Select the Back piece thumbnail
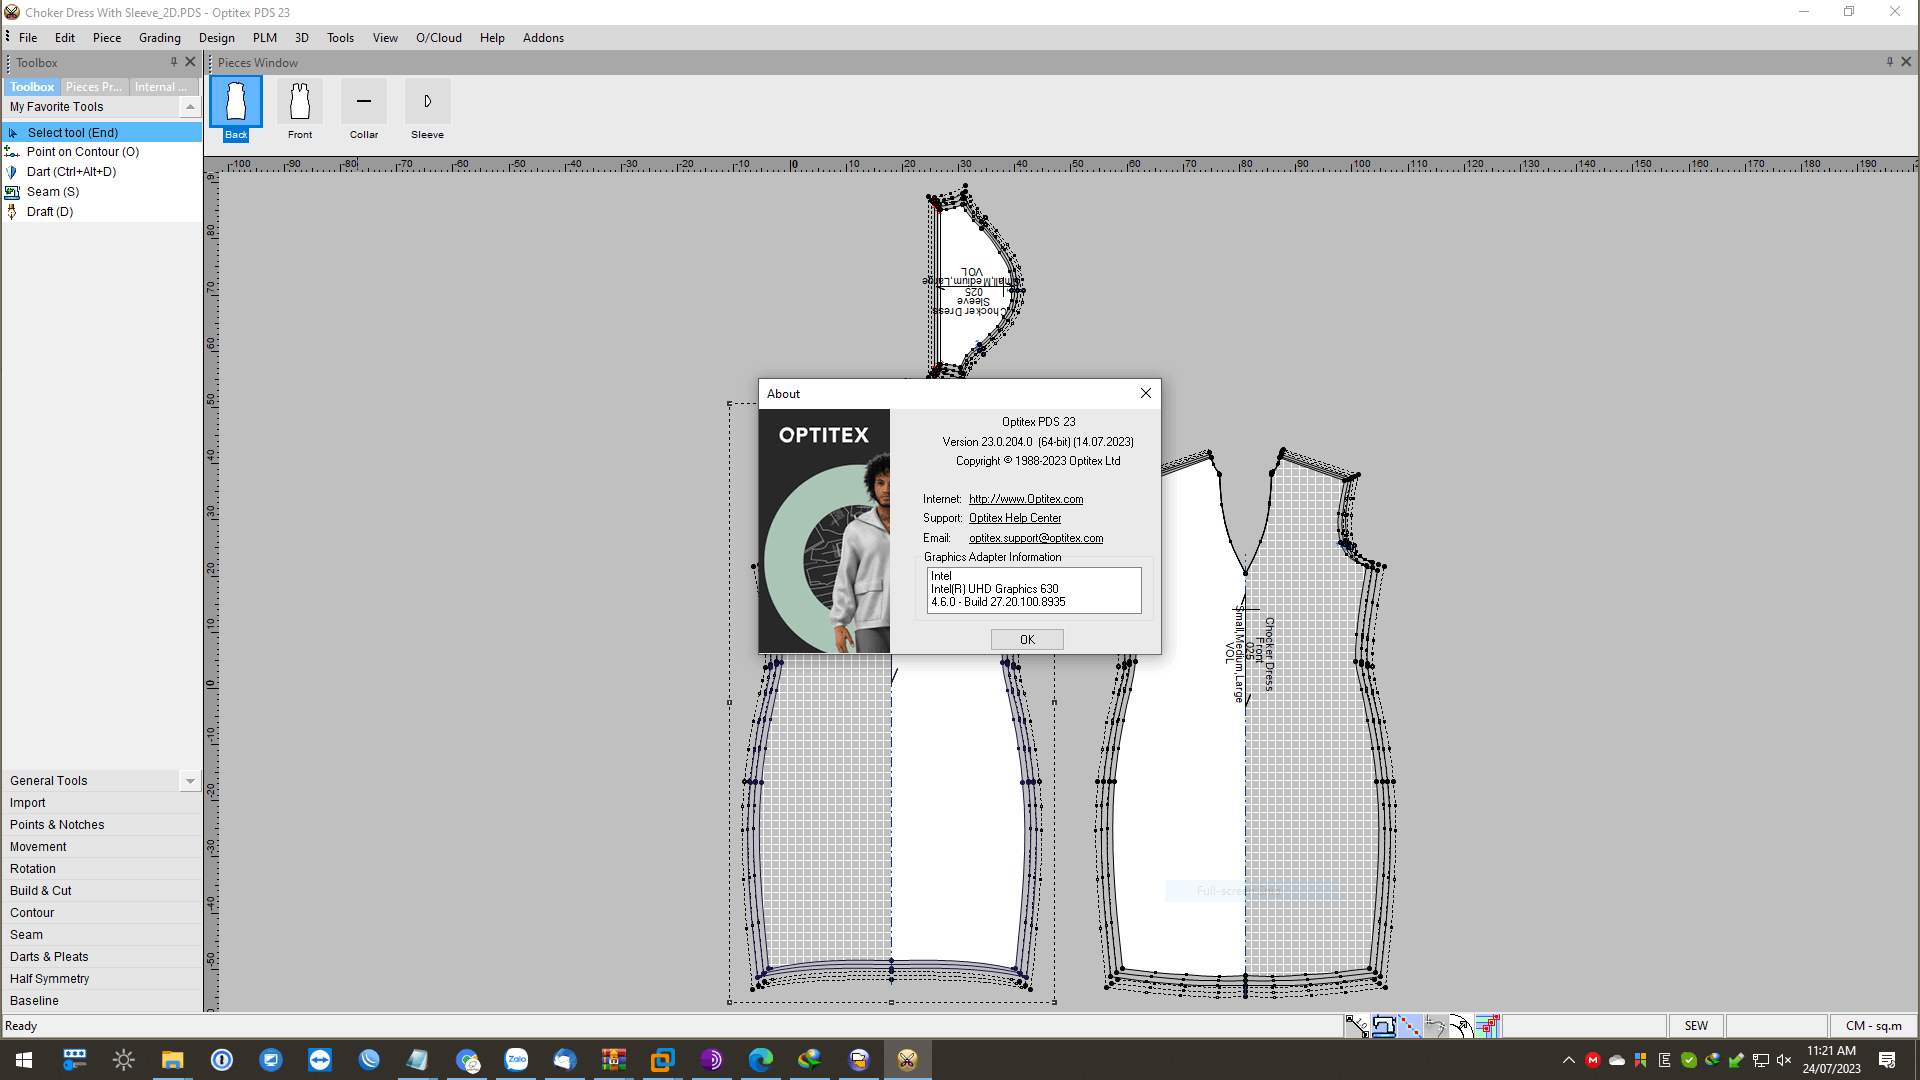The height and width of the screenshot is (1080, 1920). pos(236,102)
